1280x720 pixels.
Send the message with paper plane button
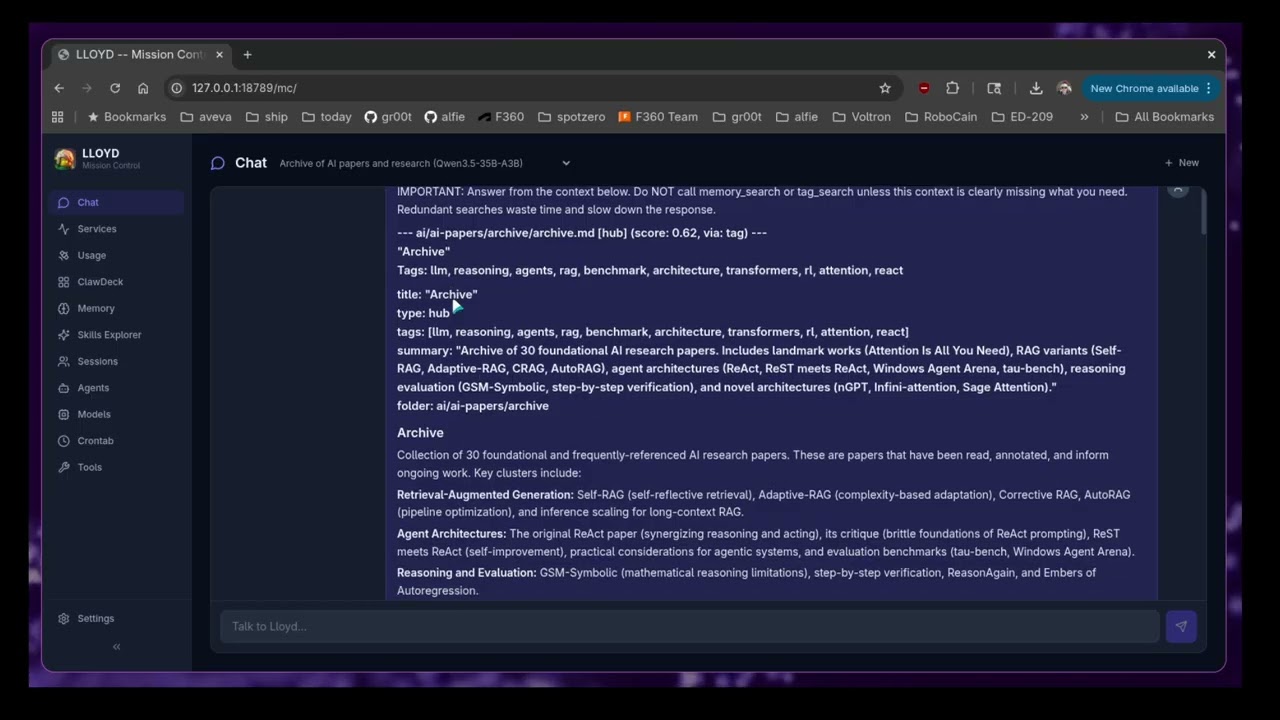click(1181, 626)
